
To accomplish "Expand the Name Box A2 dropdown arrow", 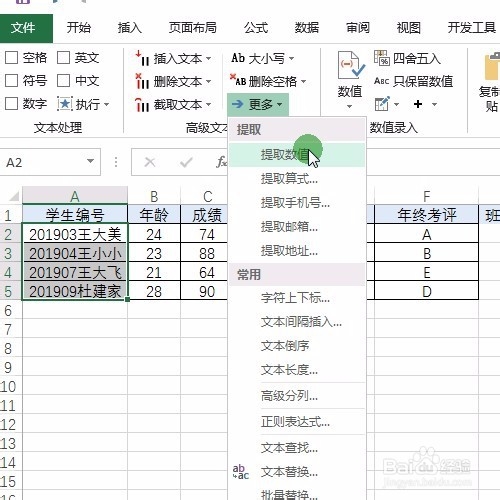I will (x=90, y=162).
